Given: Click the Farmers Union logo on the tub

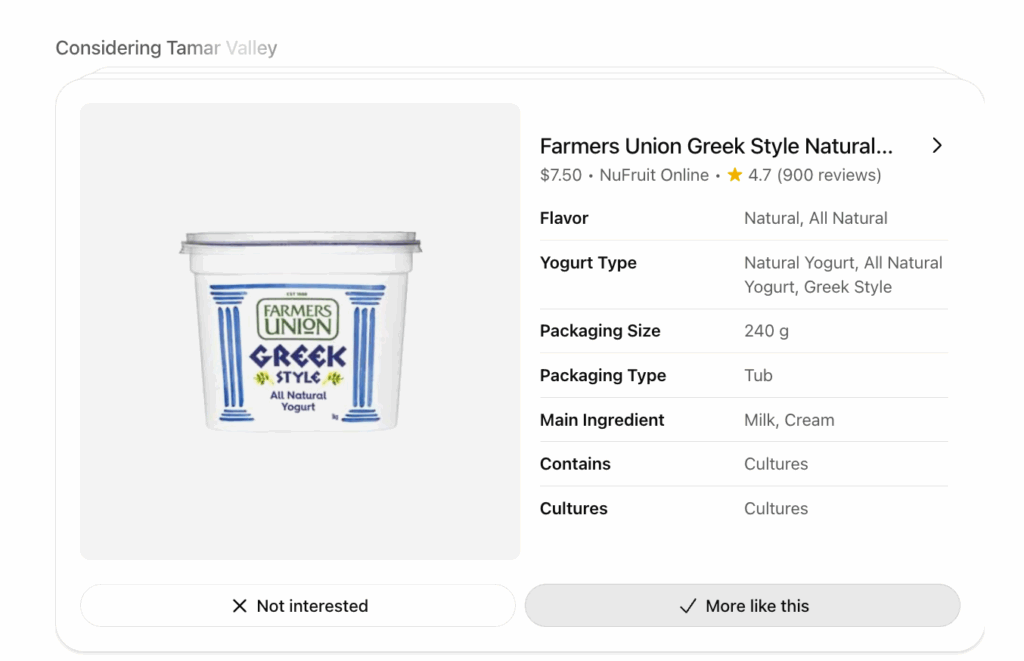Looking at the screenshot, I should point(296,318).
